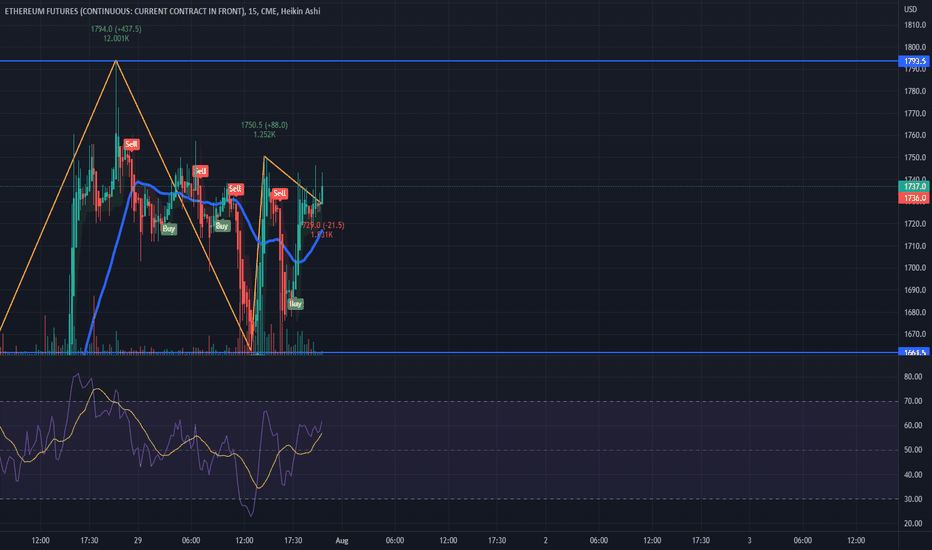Click the 1700.00 price axis label

click(915, 268)
